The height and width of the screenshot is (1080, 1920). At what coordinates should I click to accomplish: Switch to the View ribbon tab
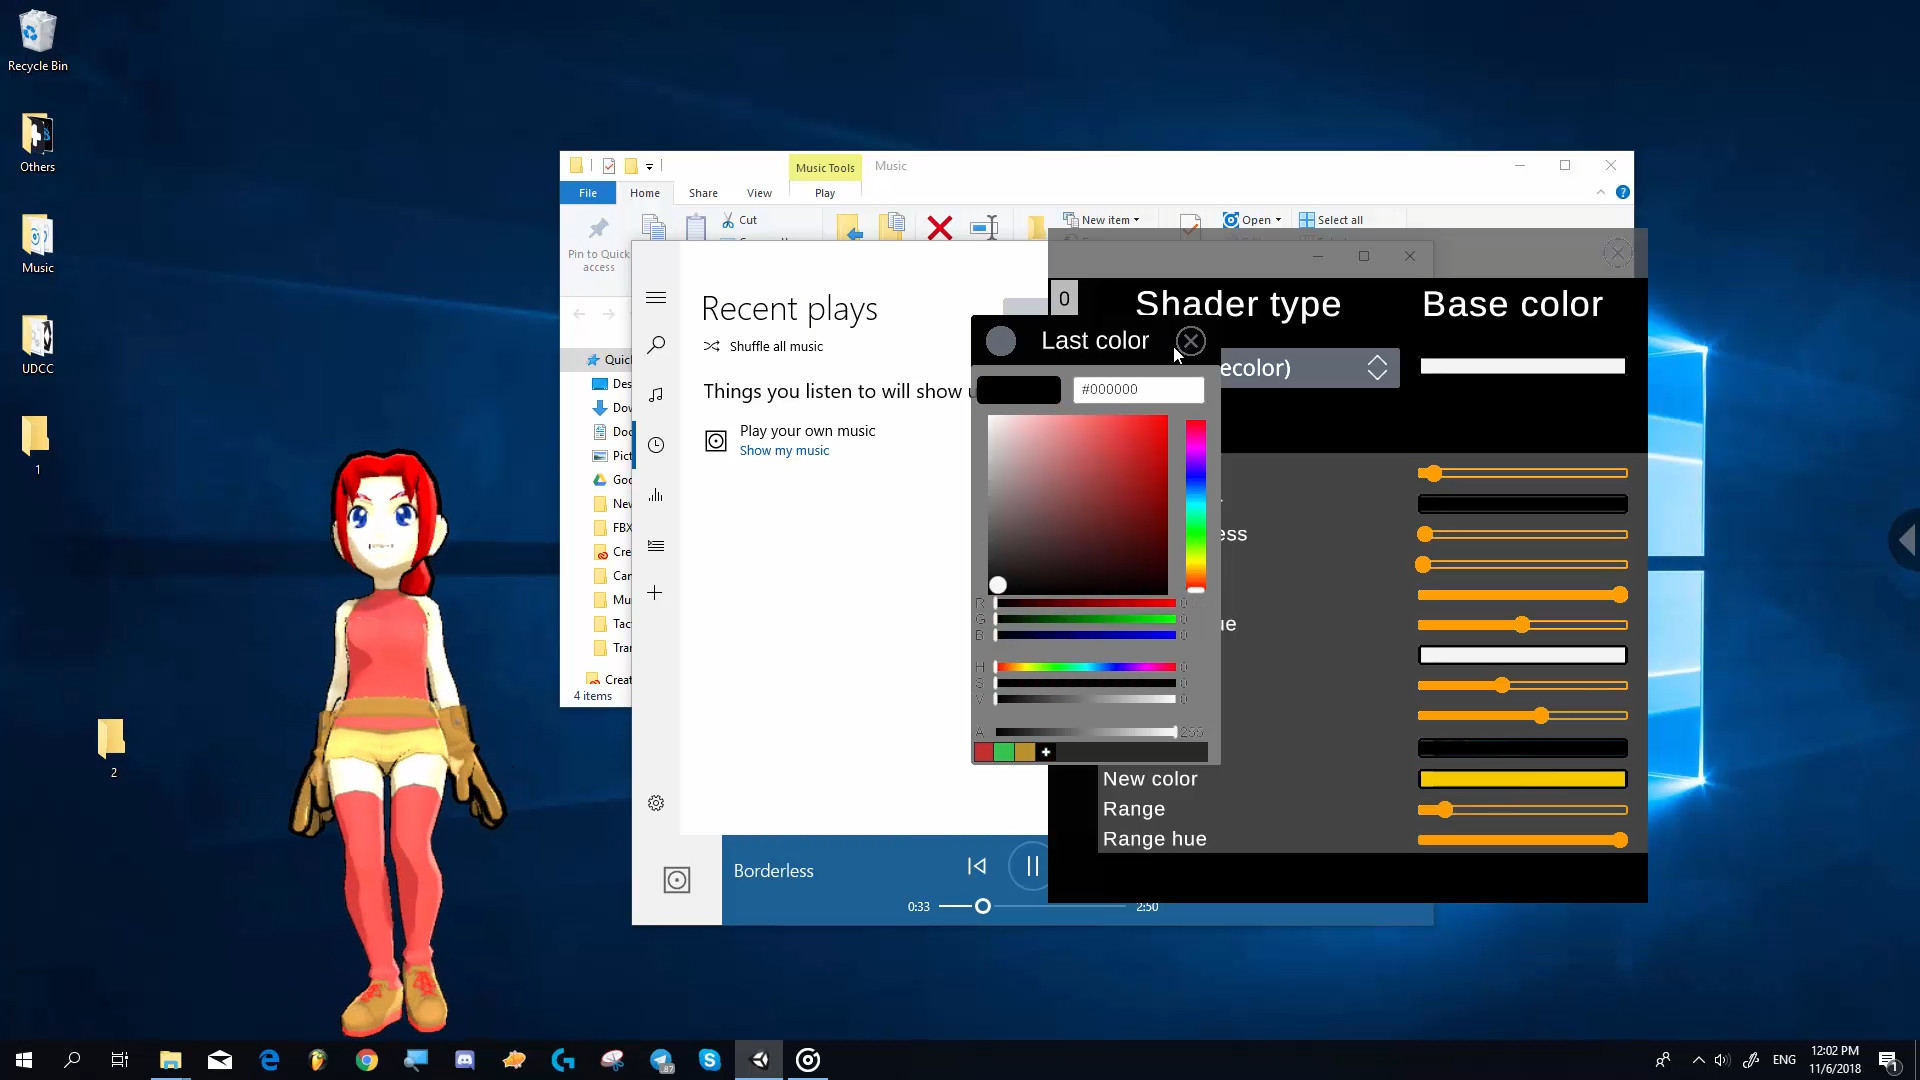click(x=759, y=193)
